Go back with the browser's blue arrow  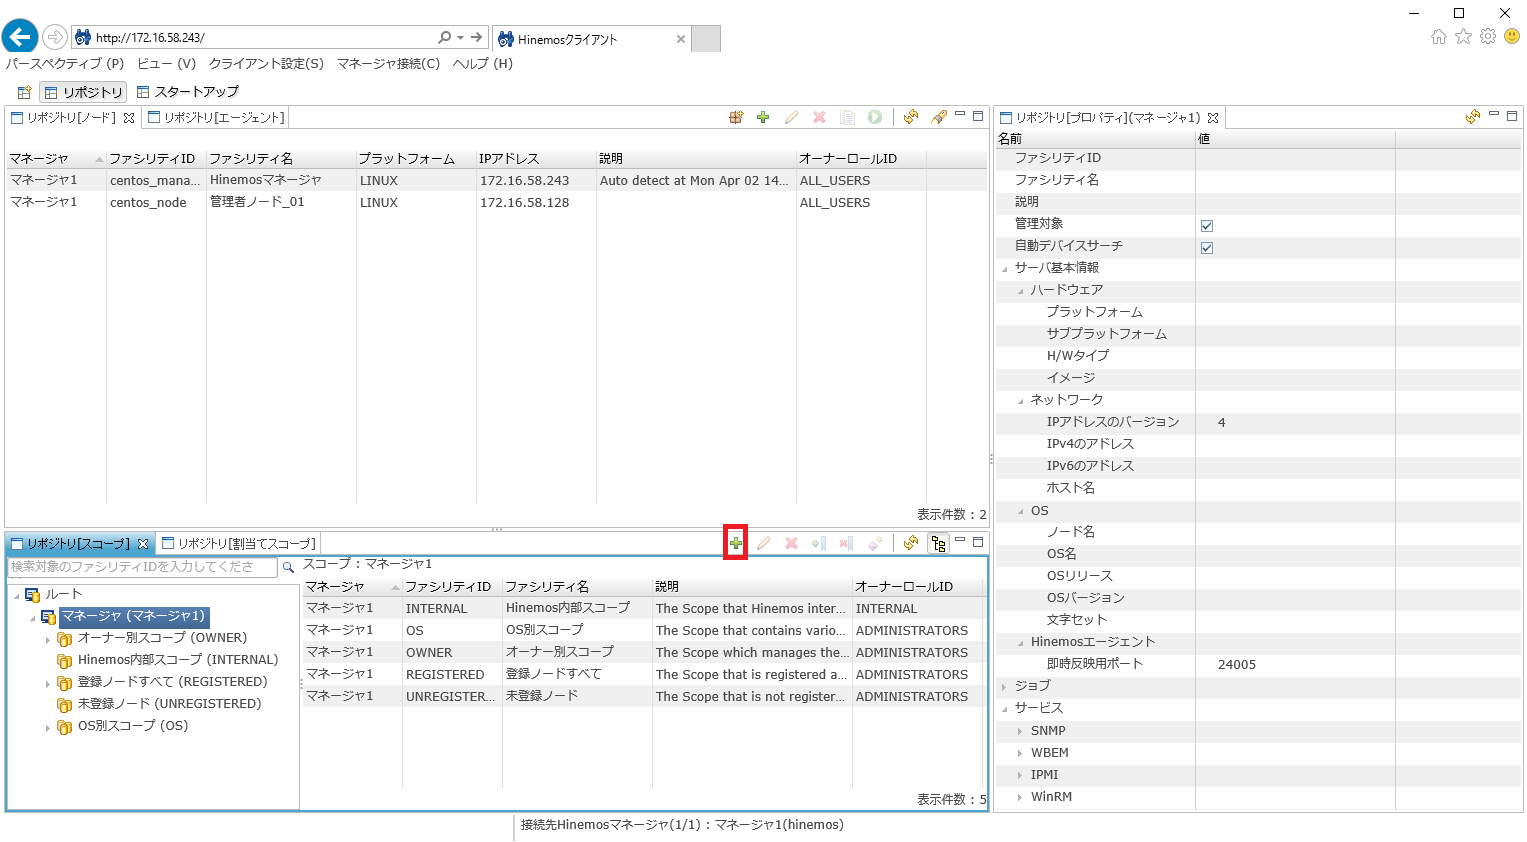pyautogui.click(x=20, y=38)
